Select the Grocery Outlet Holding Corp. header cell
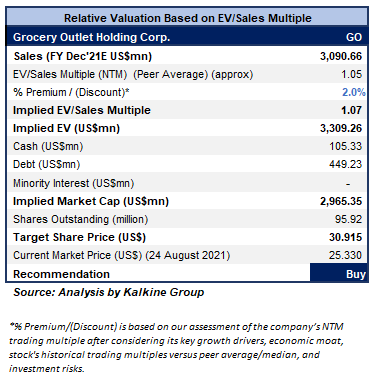This screenshot has height=379, width=375. coord(91,37)
